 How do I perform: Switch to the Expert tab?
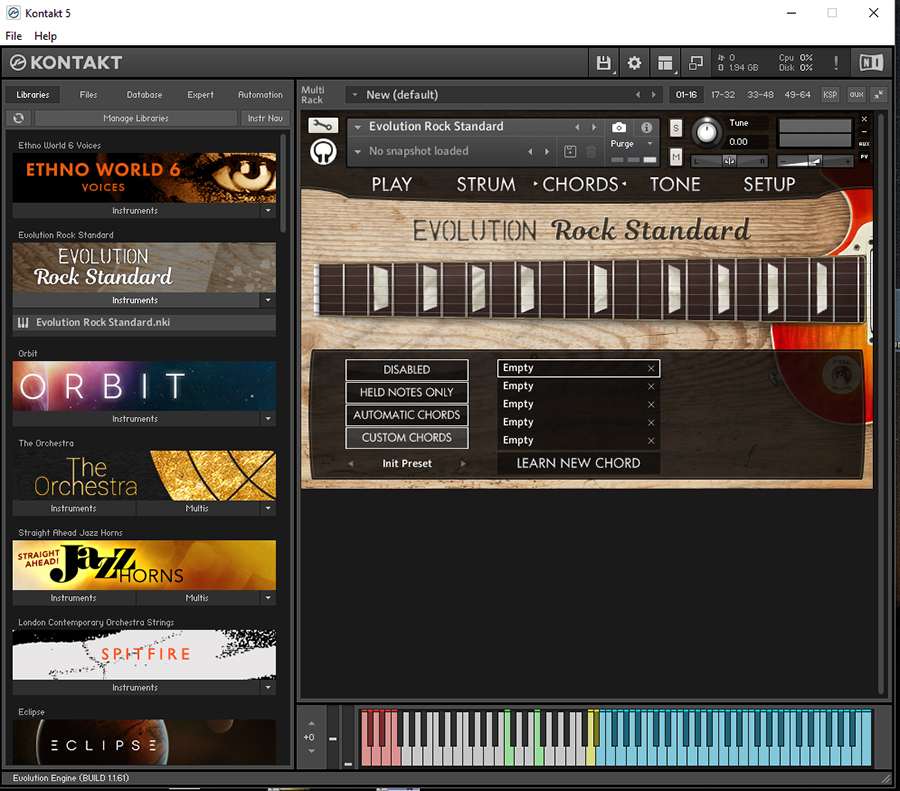coord(200,95)
